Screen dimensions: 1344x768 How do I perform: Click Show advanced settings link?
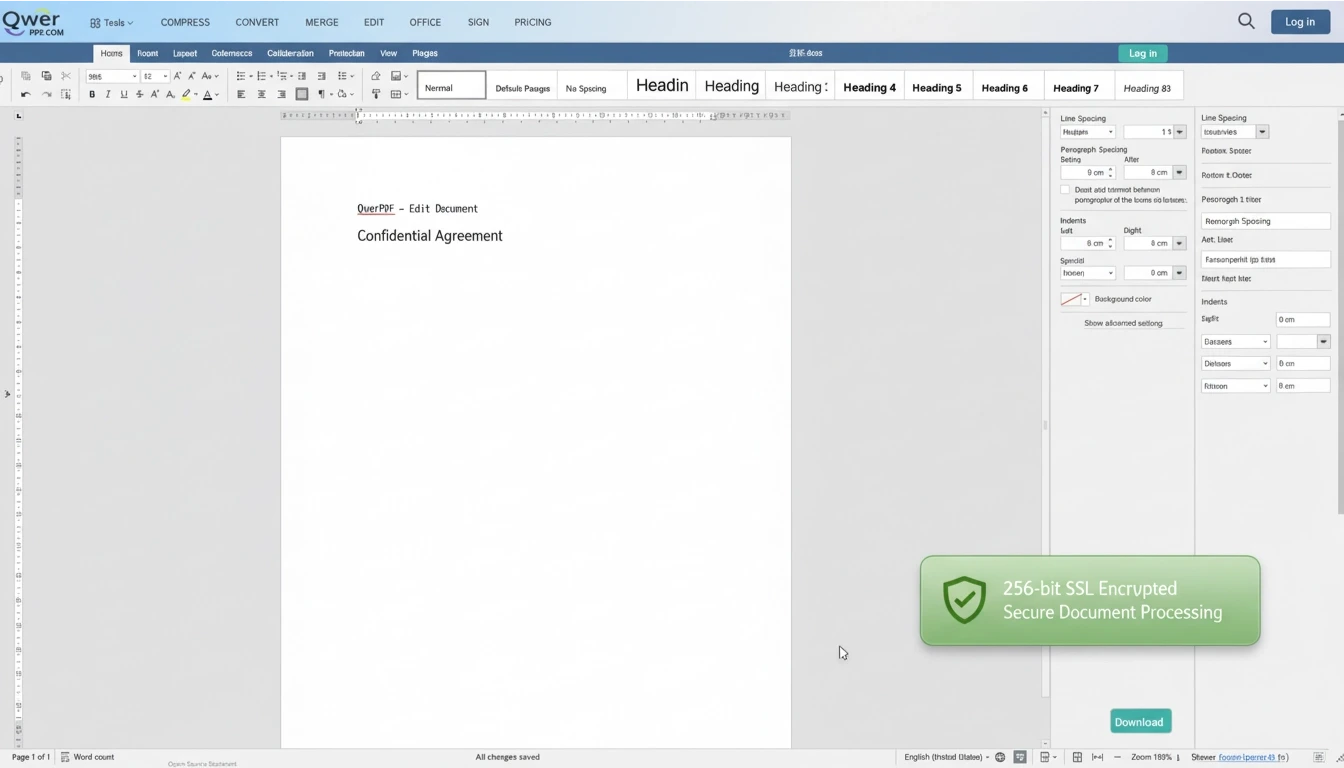click(x=1123, y=323)
